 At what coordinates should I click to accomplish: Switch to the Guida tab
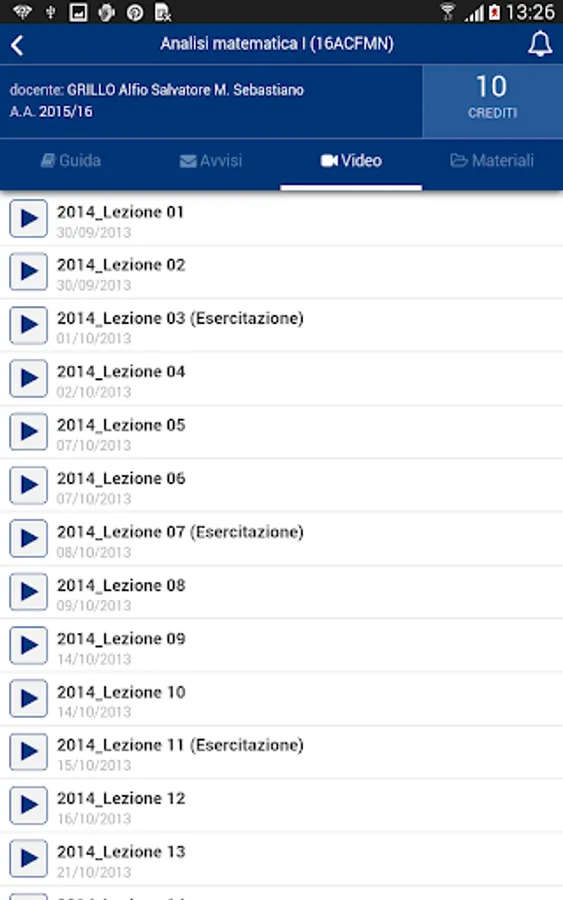click(71, 161)
